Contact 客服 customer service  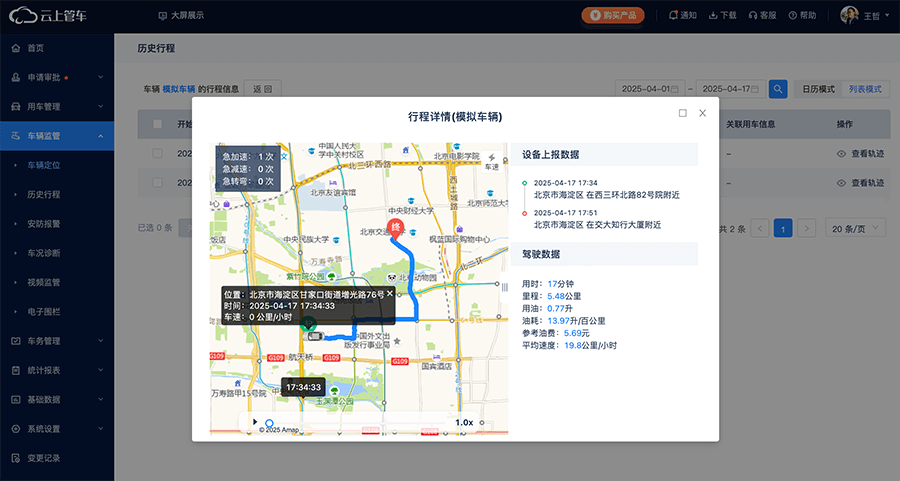point(762,15)
